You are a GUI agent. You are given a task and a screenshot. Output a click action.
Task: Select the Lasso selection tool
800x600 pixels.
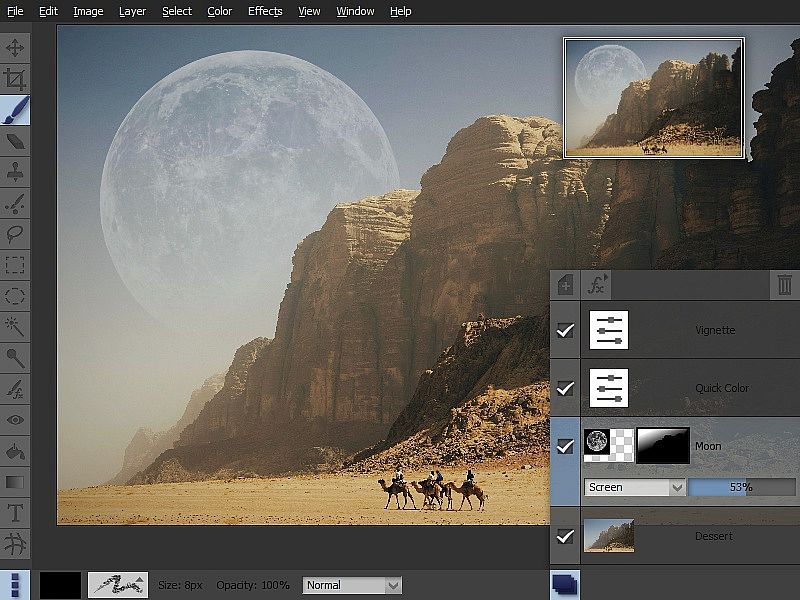[15, 234]
